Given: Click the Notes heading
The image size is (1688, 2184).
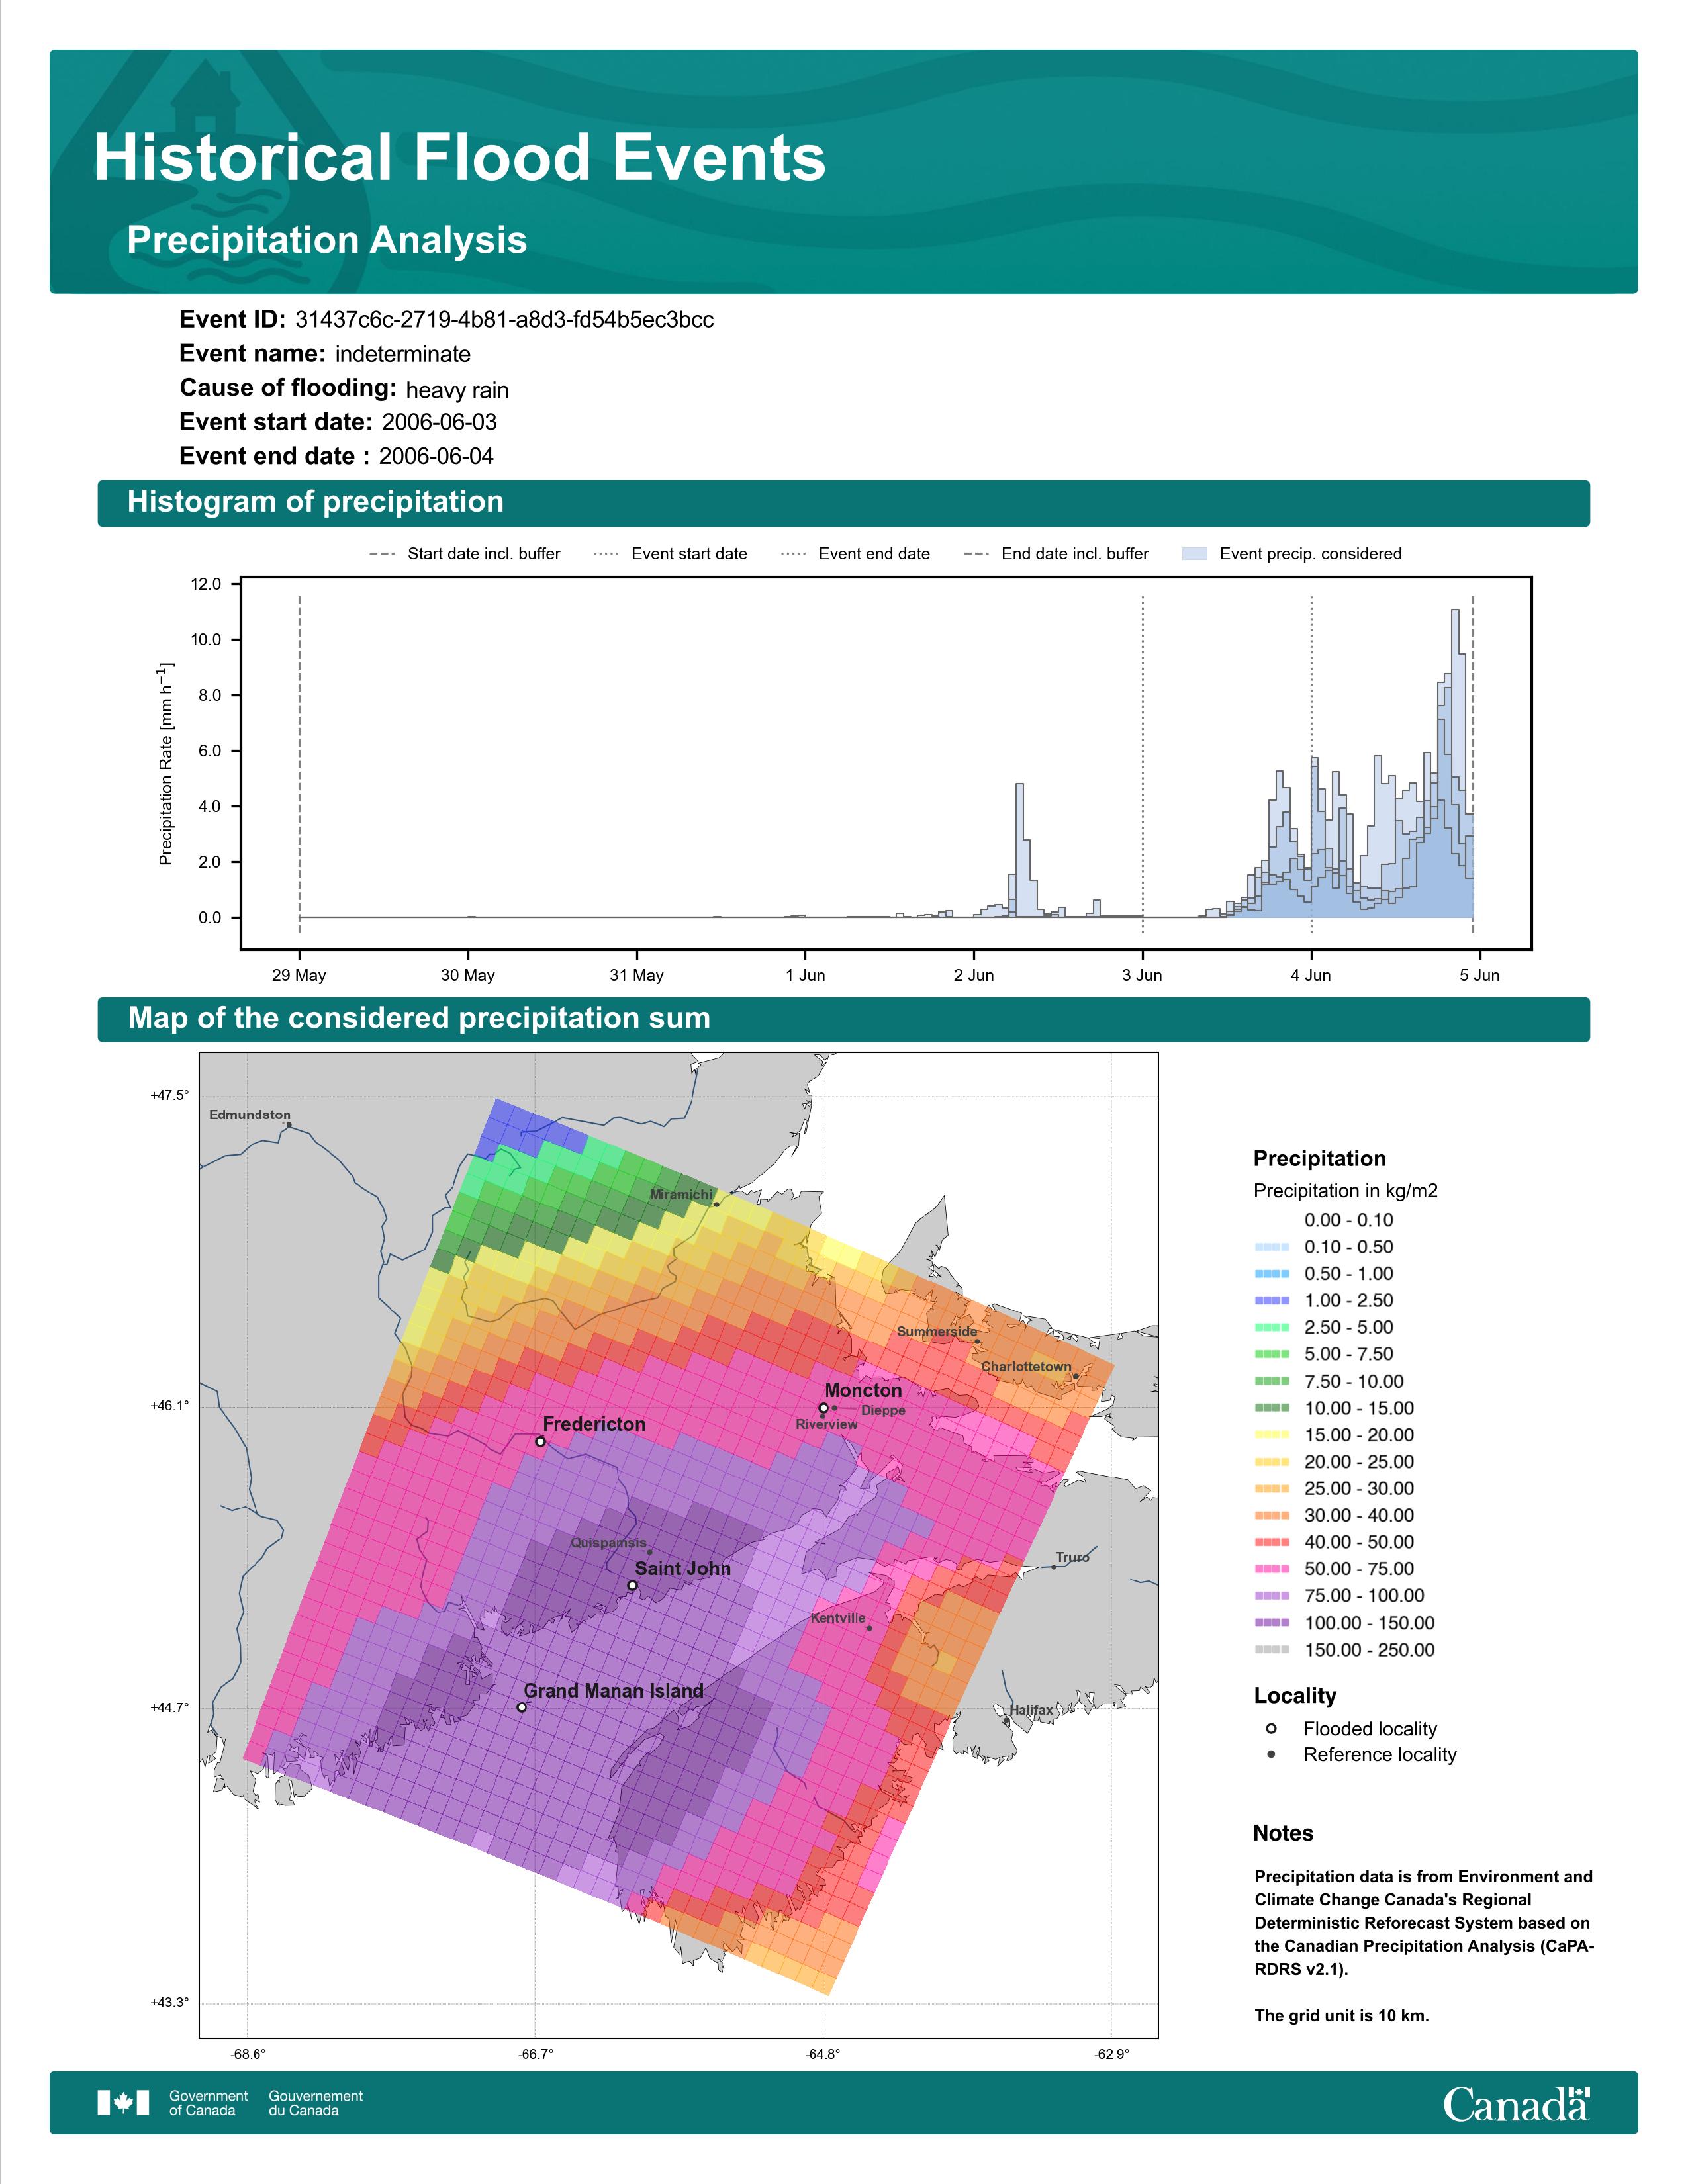Looking at the screenshot, I should (x=1283, y=1833).
